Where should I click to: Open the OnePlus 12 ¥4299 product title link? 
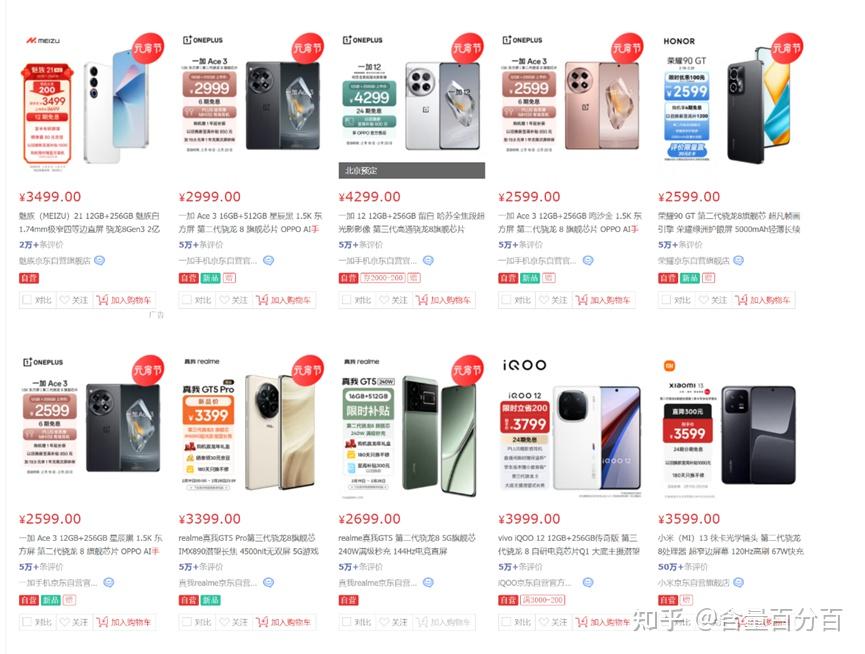tap(412, 222)
